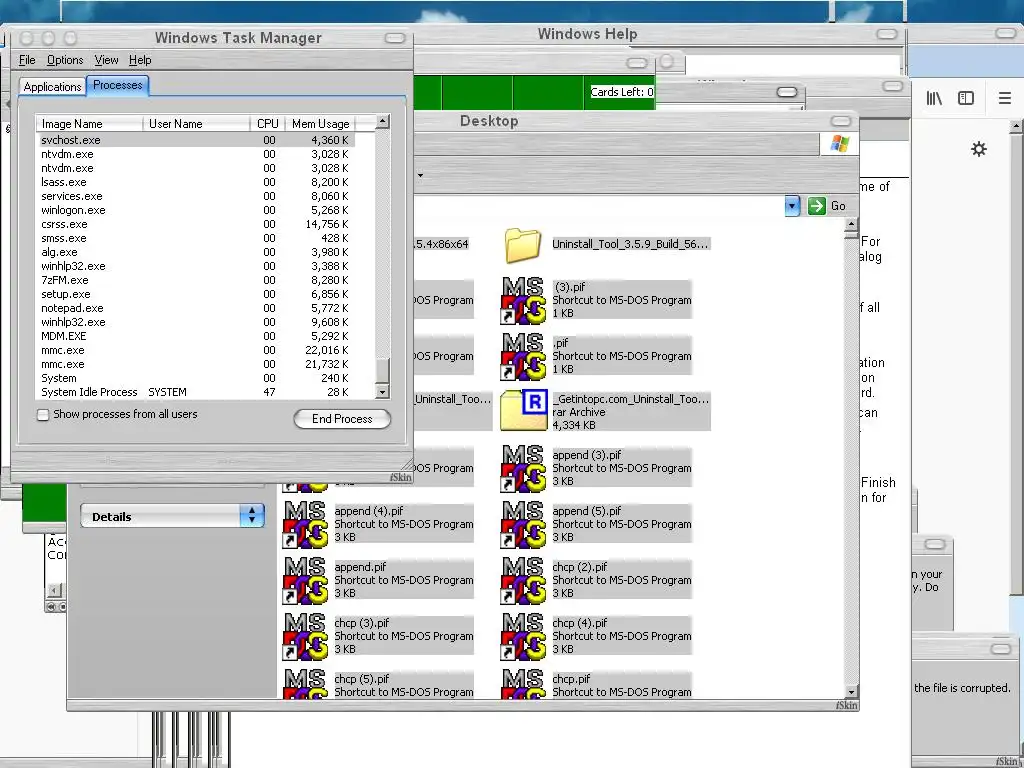Select the chcp (4).pif icon
The width and height of the screenshot is (1024, 768).
(x=522, y=637)
